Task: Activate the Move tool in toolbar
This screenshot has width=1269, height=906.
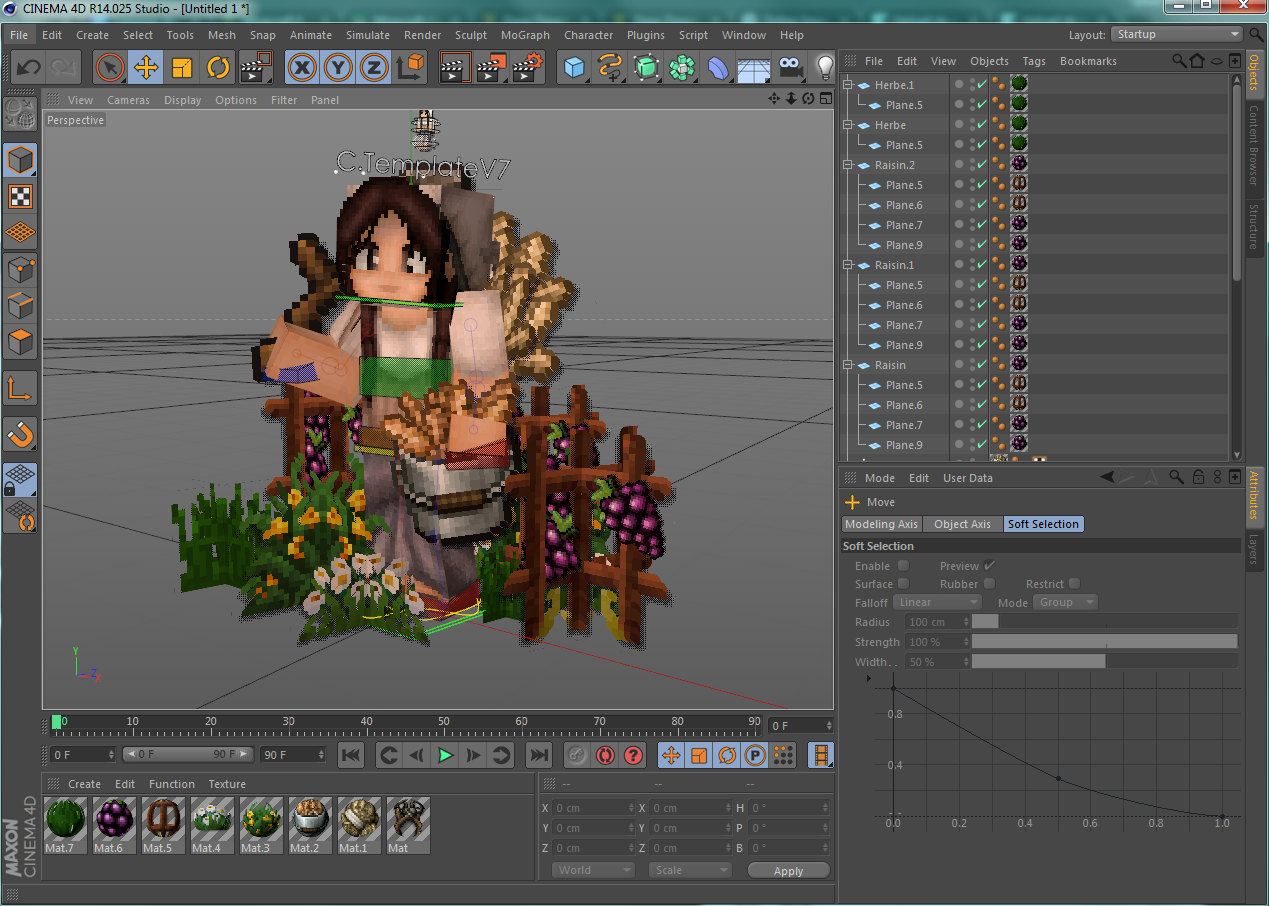Action: click(146, 68)
